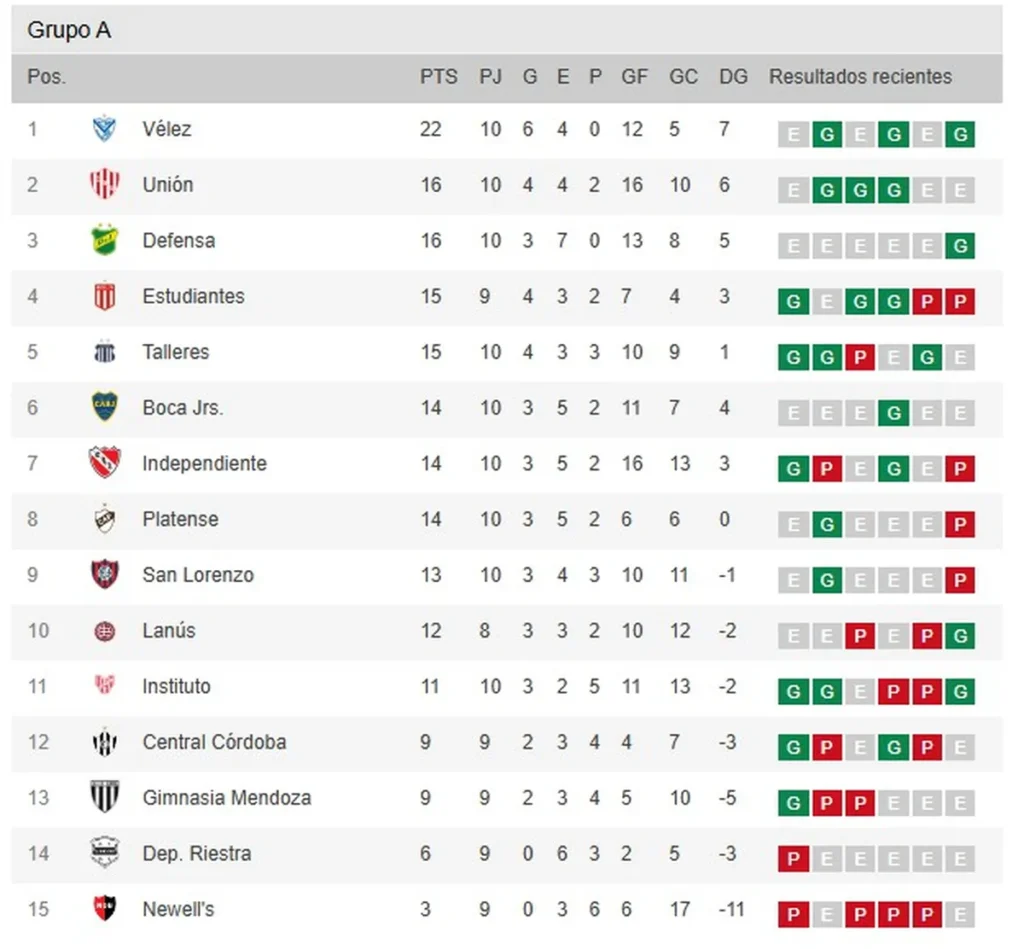Click Defensa's green G result box
Viewport: 1024px width, 949px height.
coord(960,246)
